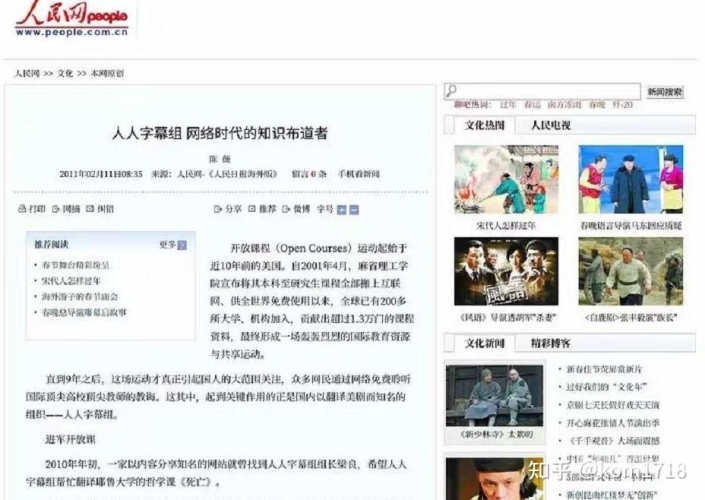Viewport: 705px width, 500px height.
Task: Open news item 新春佳节贺岁赏新片
Action: click(604, 369)
